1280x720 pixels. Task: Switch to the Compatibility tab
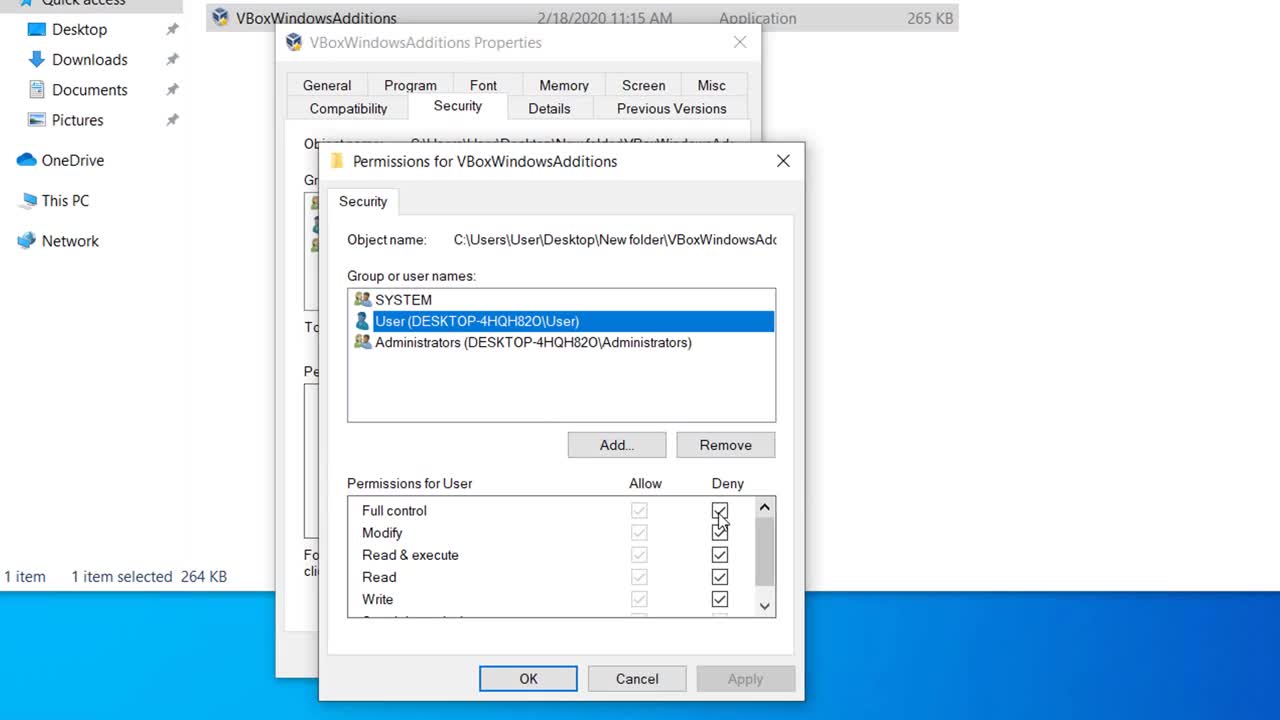(348, 108)
